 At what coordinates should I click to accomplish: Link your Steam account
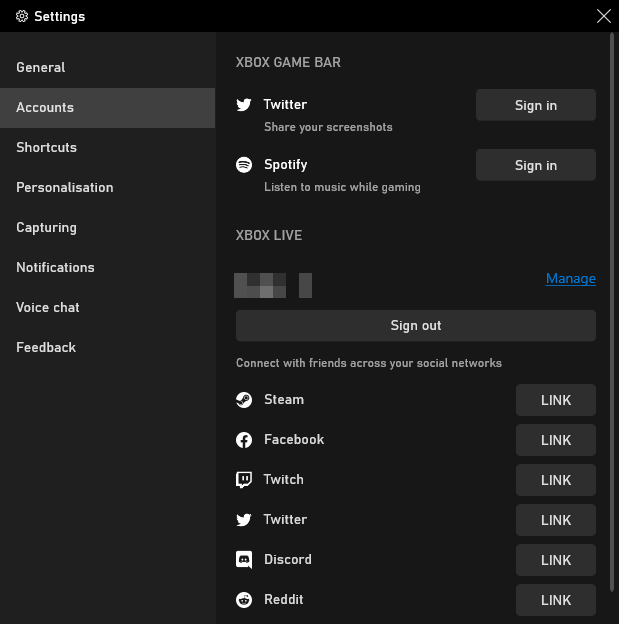(x=556, y=400)
